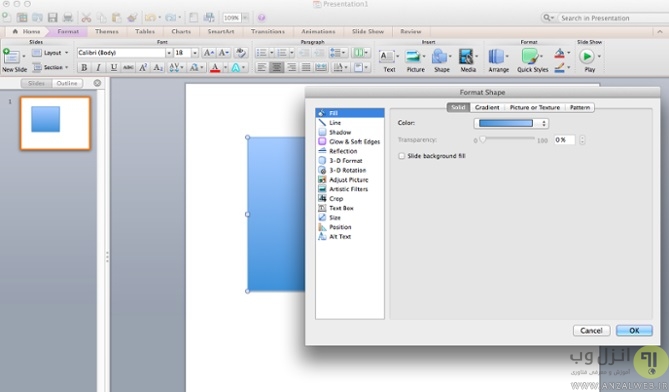Select the Gradient fill tab
Image resolution: width=669 pixels, height=392 pixels.
[x=487, y=107]
